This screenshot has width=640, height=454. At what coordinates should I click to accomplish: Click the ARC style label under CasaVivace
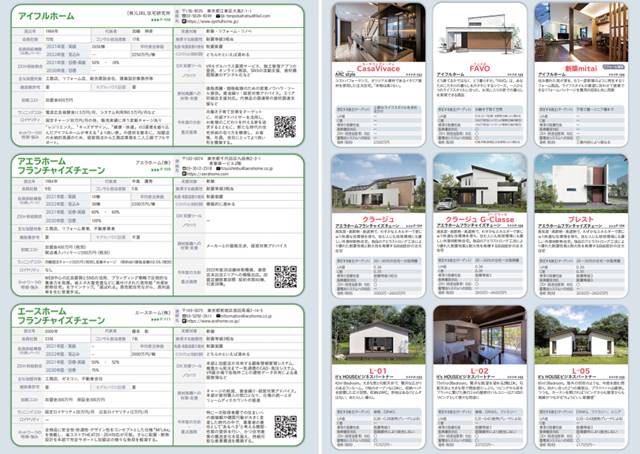pos(345,75)
